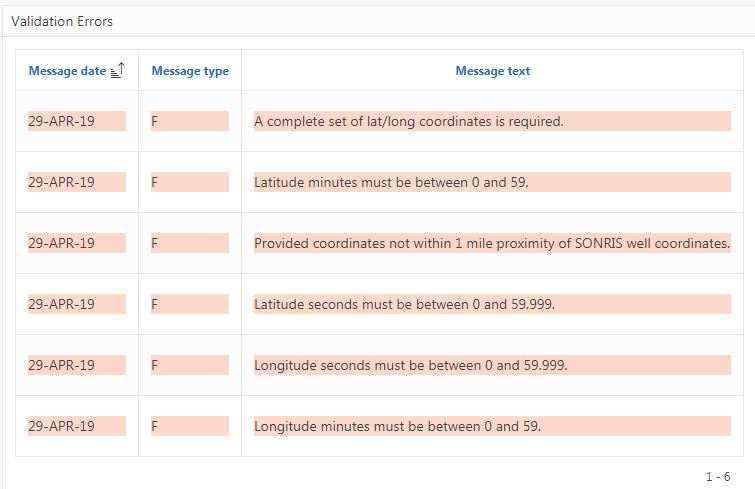Click the date in the Longitude minutes row
Image resolution: width=755 pixels, height=489 pixels.
click(62, 426)
